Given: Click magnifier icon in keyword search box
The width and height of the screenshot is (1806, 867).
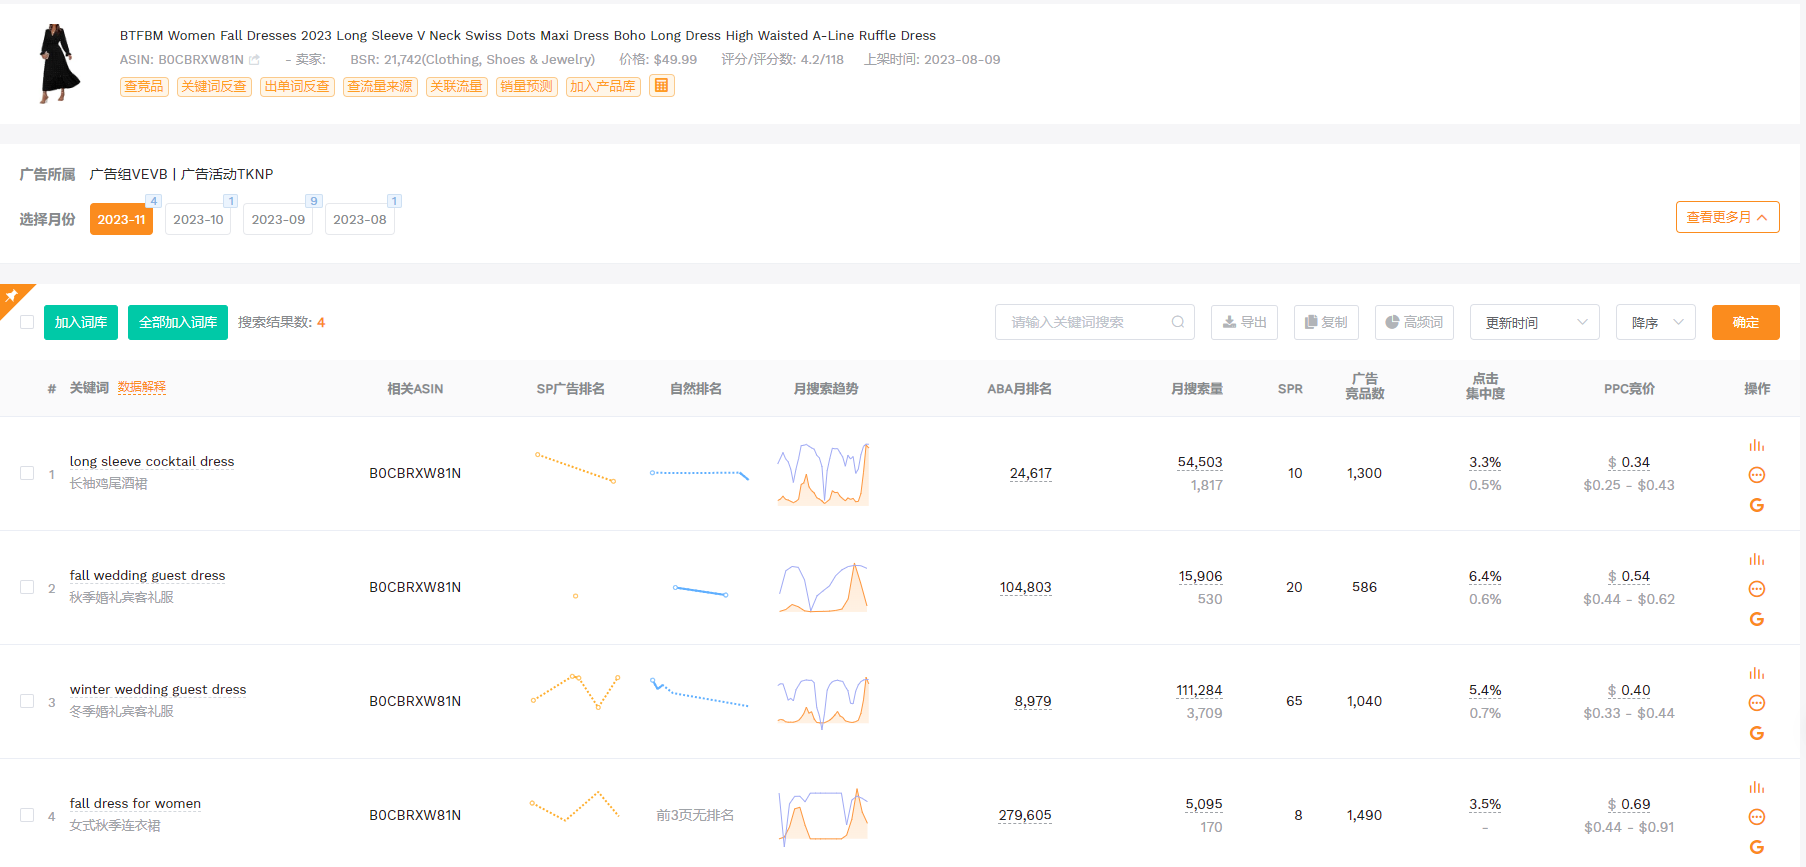Looking at the screenshot, I should pos(1177,322).
